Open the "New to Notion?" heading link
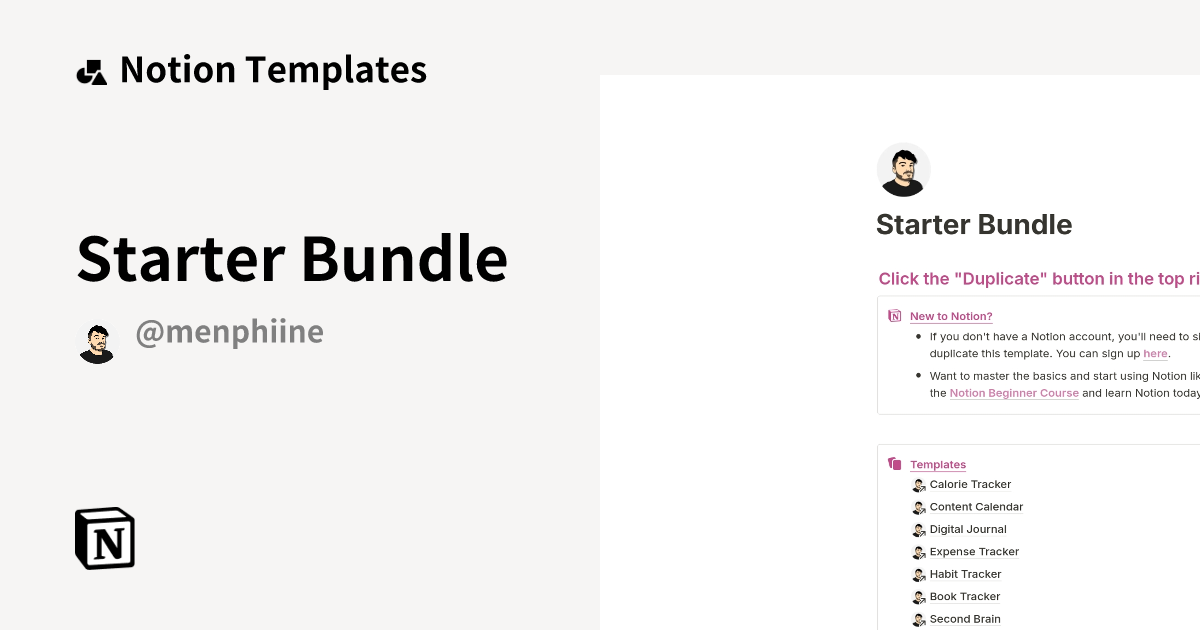The width and height of the screenshot is (1200, 630). [x=951, y=316]
